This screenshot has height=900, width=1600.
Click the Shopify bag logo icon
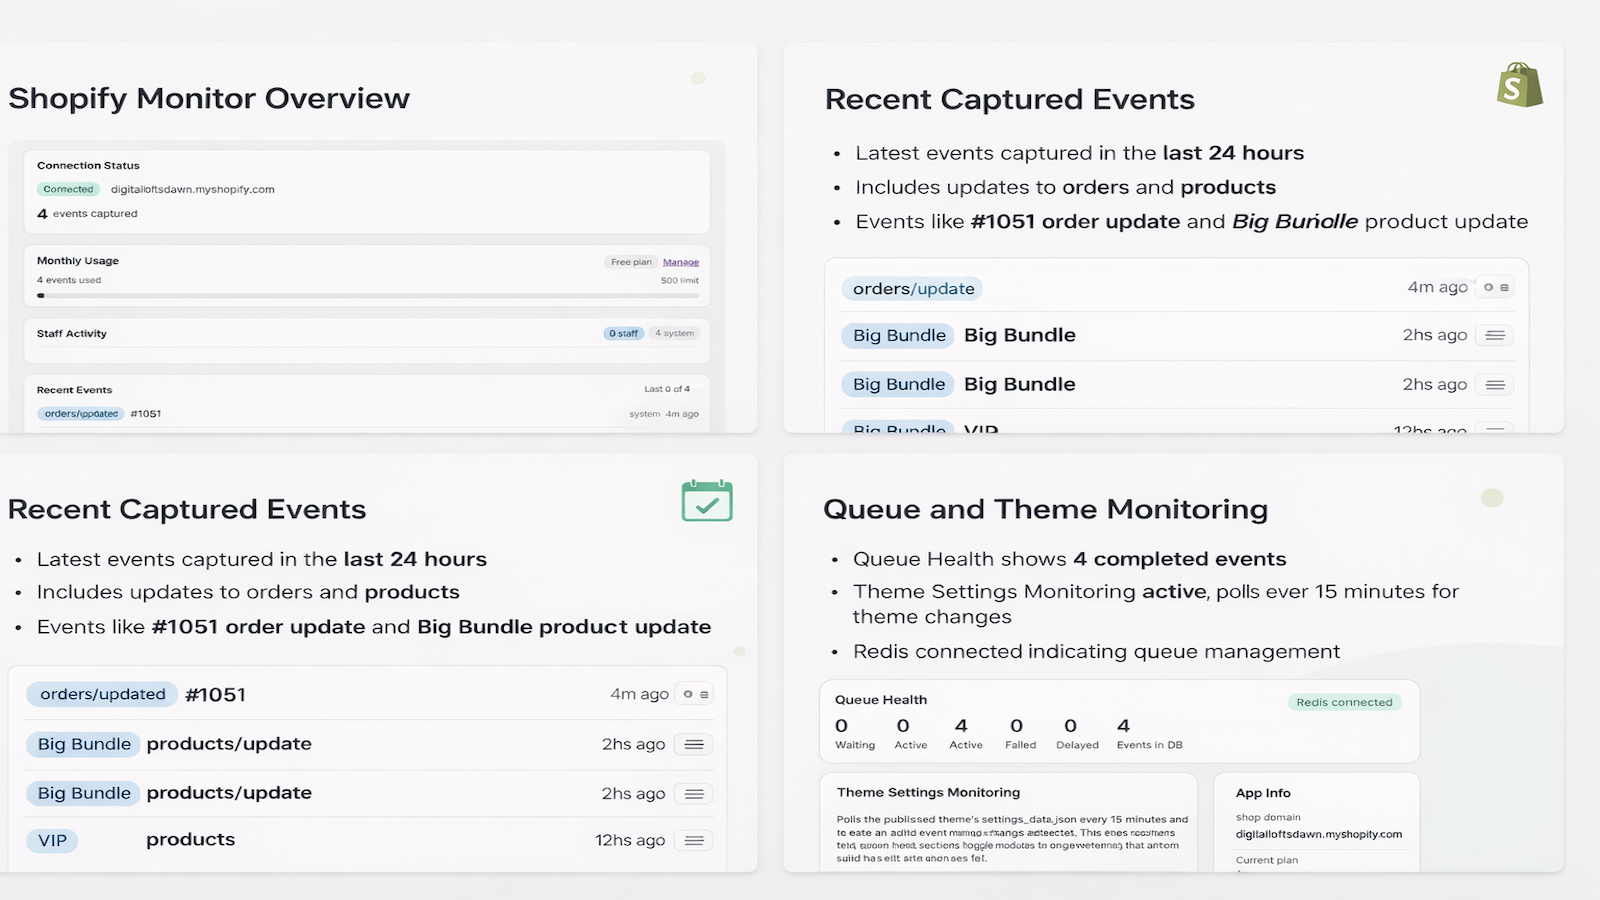pyautogui.click(x=1519, y=85)
